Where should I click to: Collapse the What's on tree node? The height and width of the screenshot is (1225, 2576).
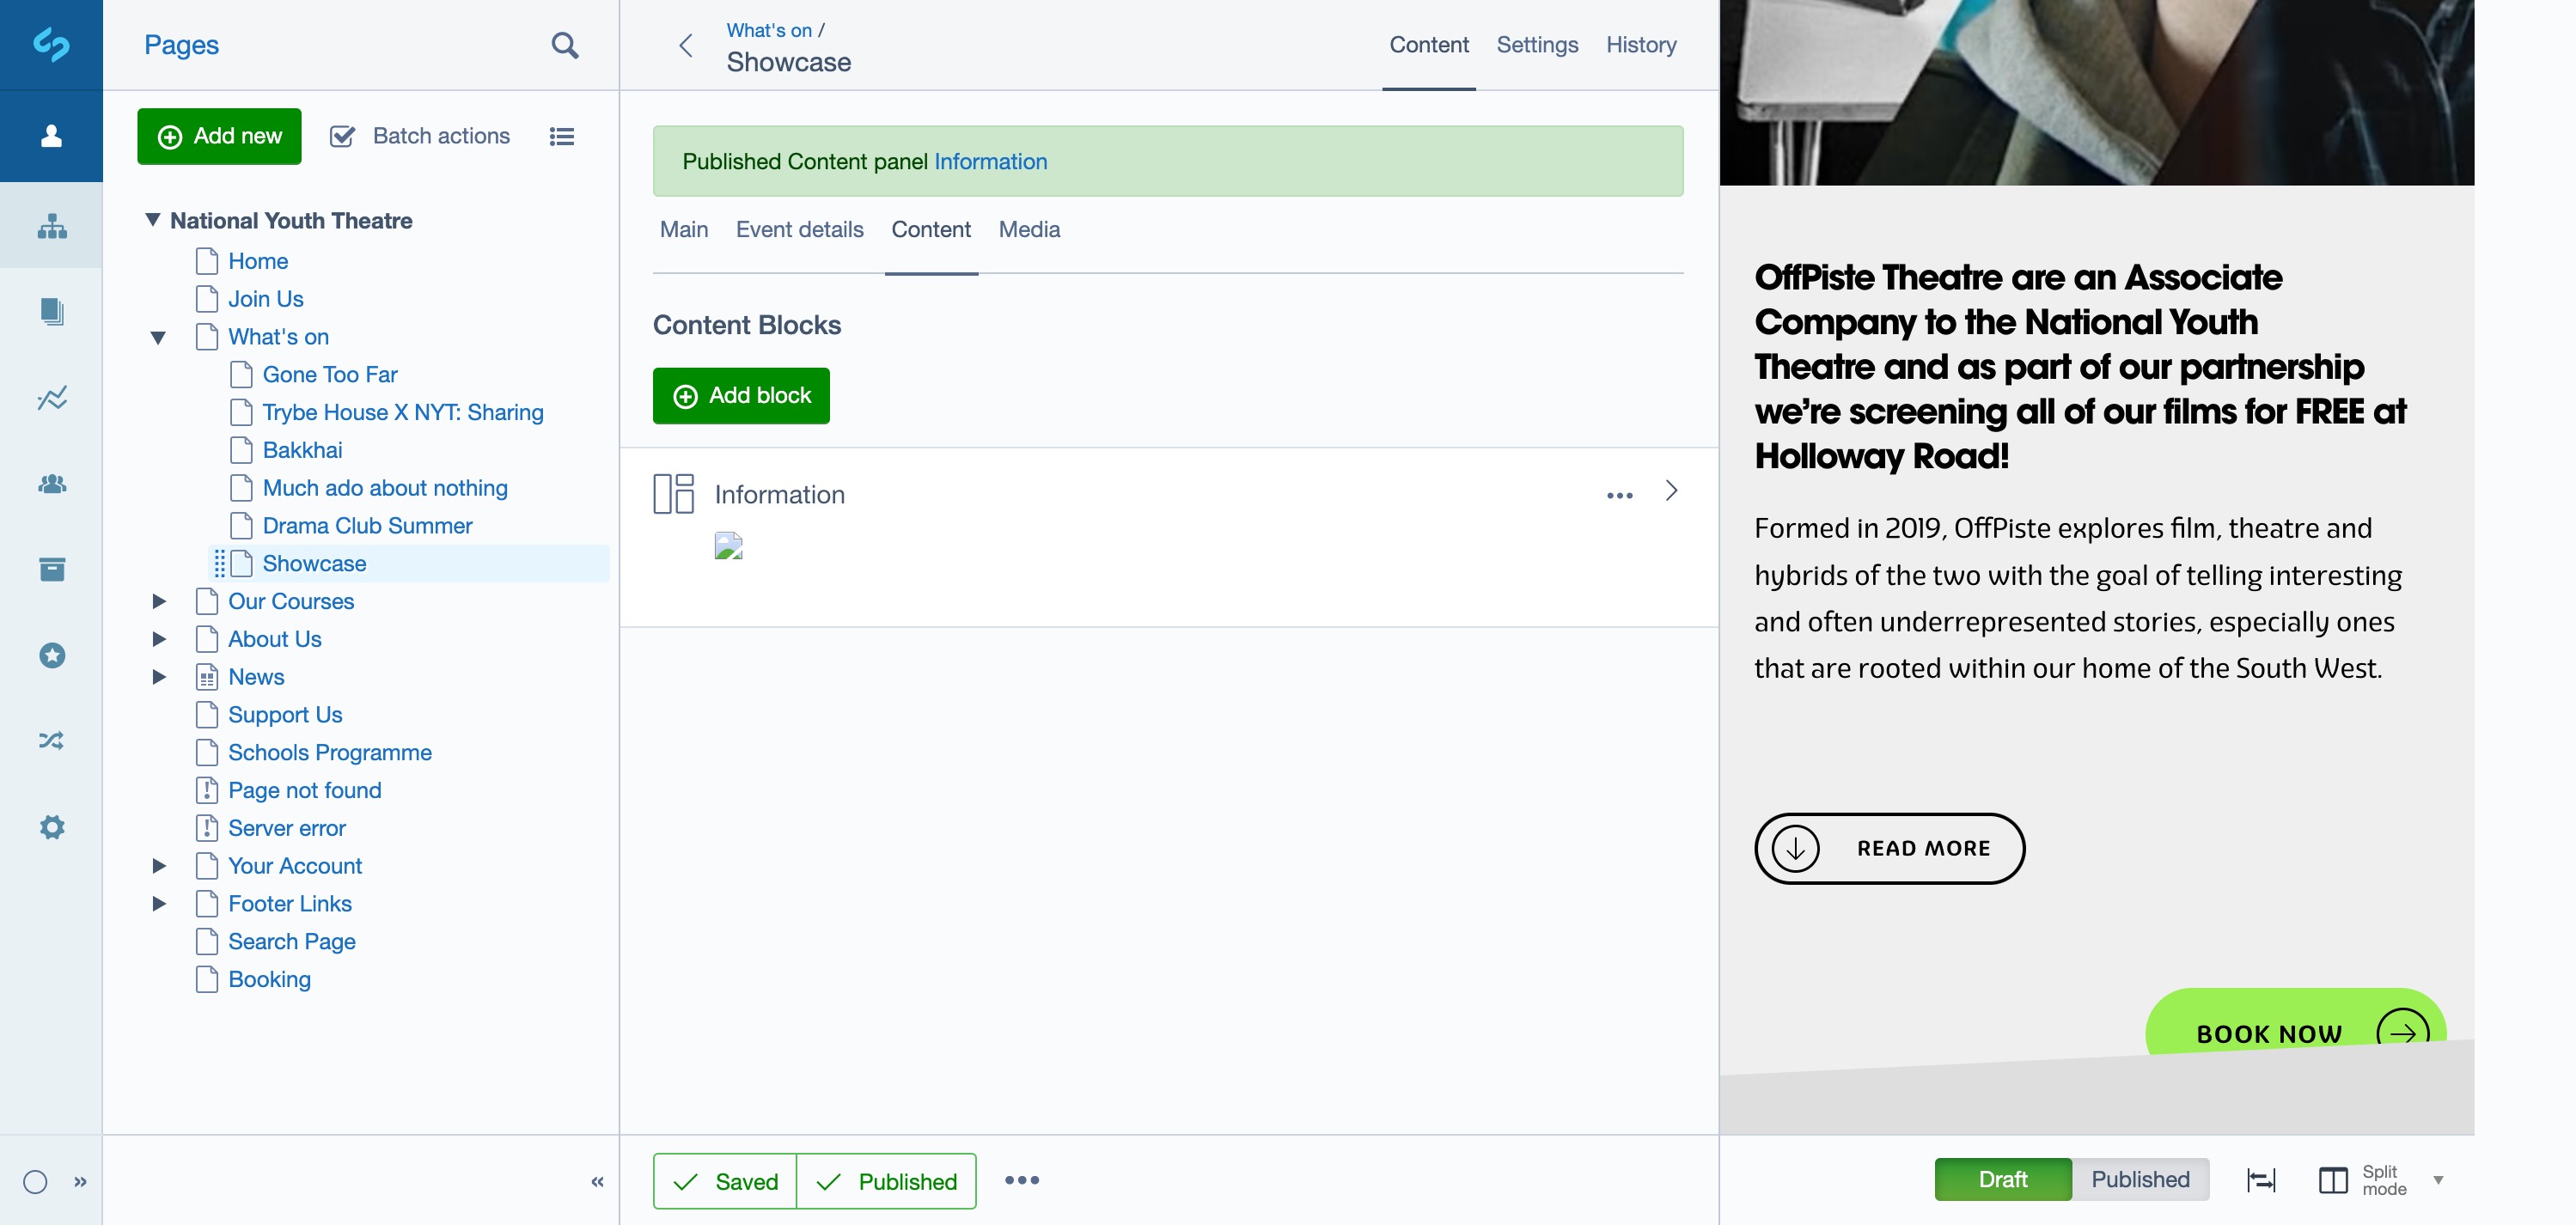tap(158, 337)
